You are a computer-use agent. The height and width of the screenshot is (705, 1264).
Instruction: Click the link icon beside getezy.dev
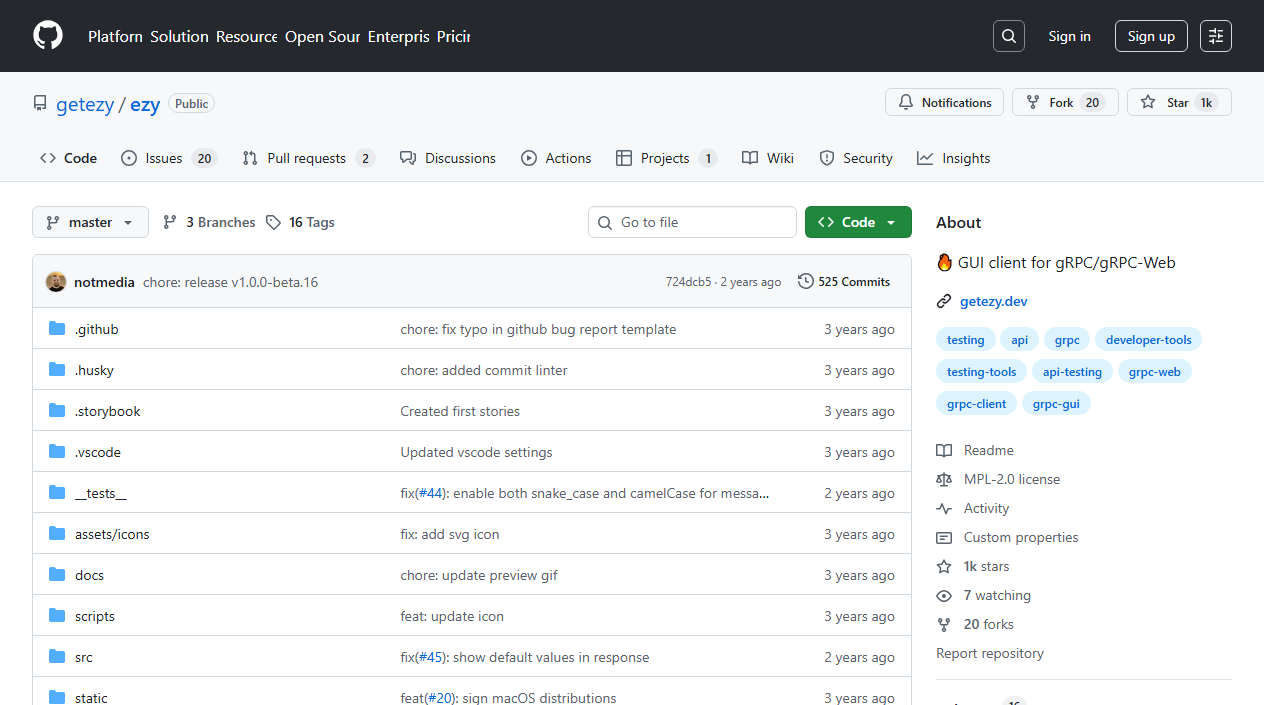tap(944, 301)
